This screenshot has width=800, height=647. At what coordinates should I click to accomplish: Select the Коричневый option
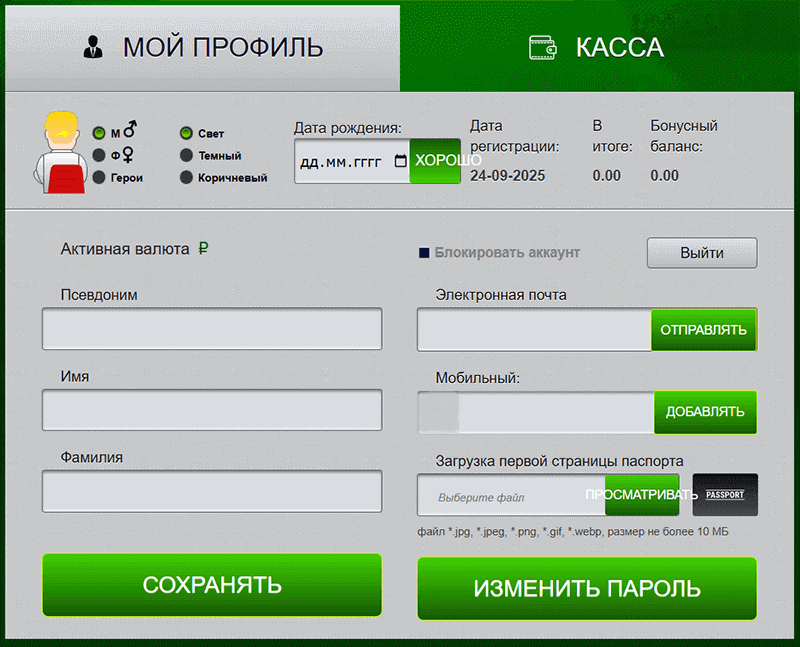[x=187, y=177]
